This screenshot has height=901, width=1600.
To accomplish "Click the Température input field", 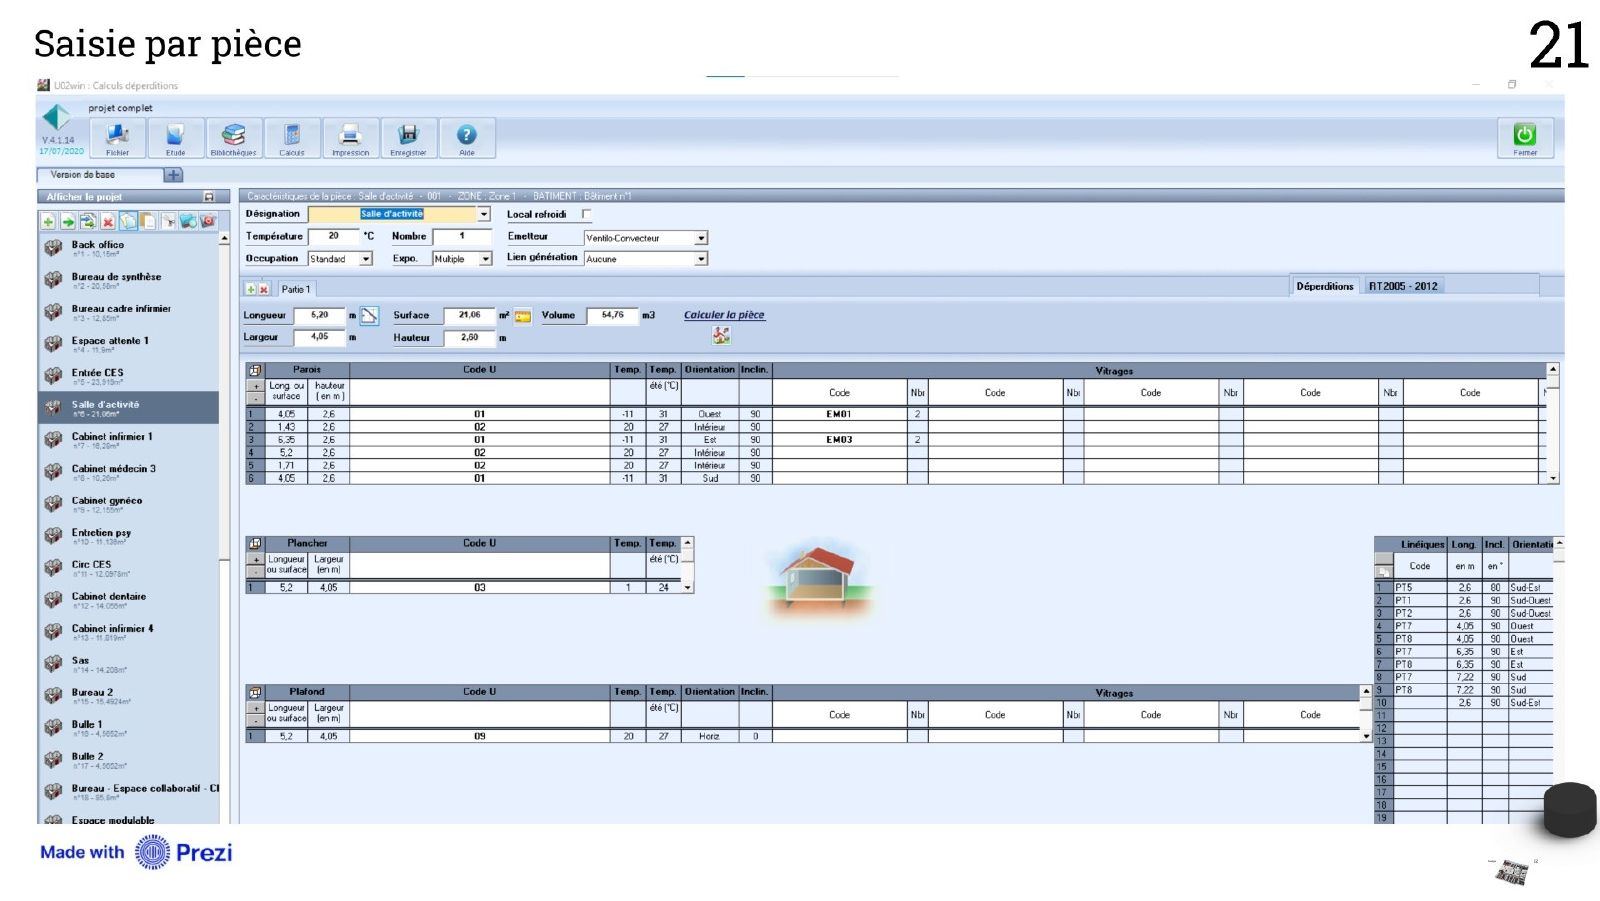I will pyautogui.click(x=334, y=237).
